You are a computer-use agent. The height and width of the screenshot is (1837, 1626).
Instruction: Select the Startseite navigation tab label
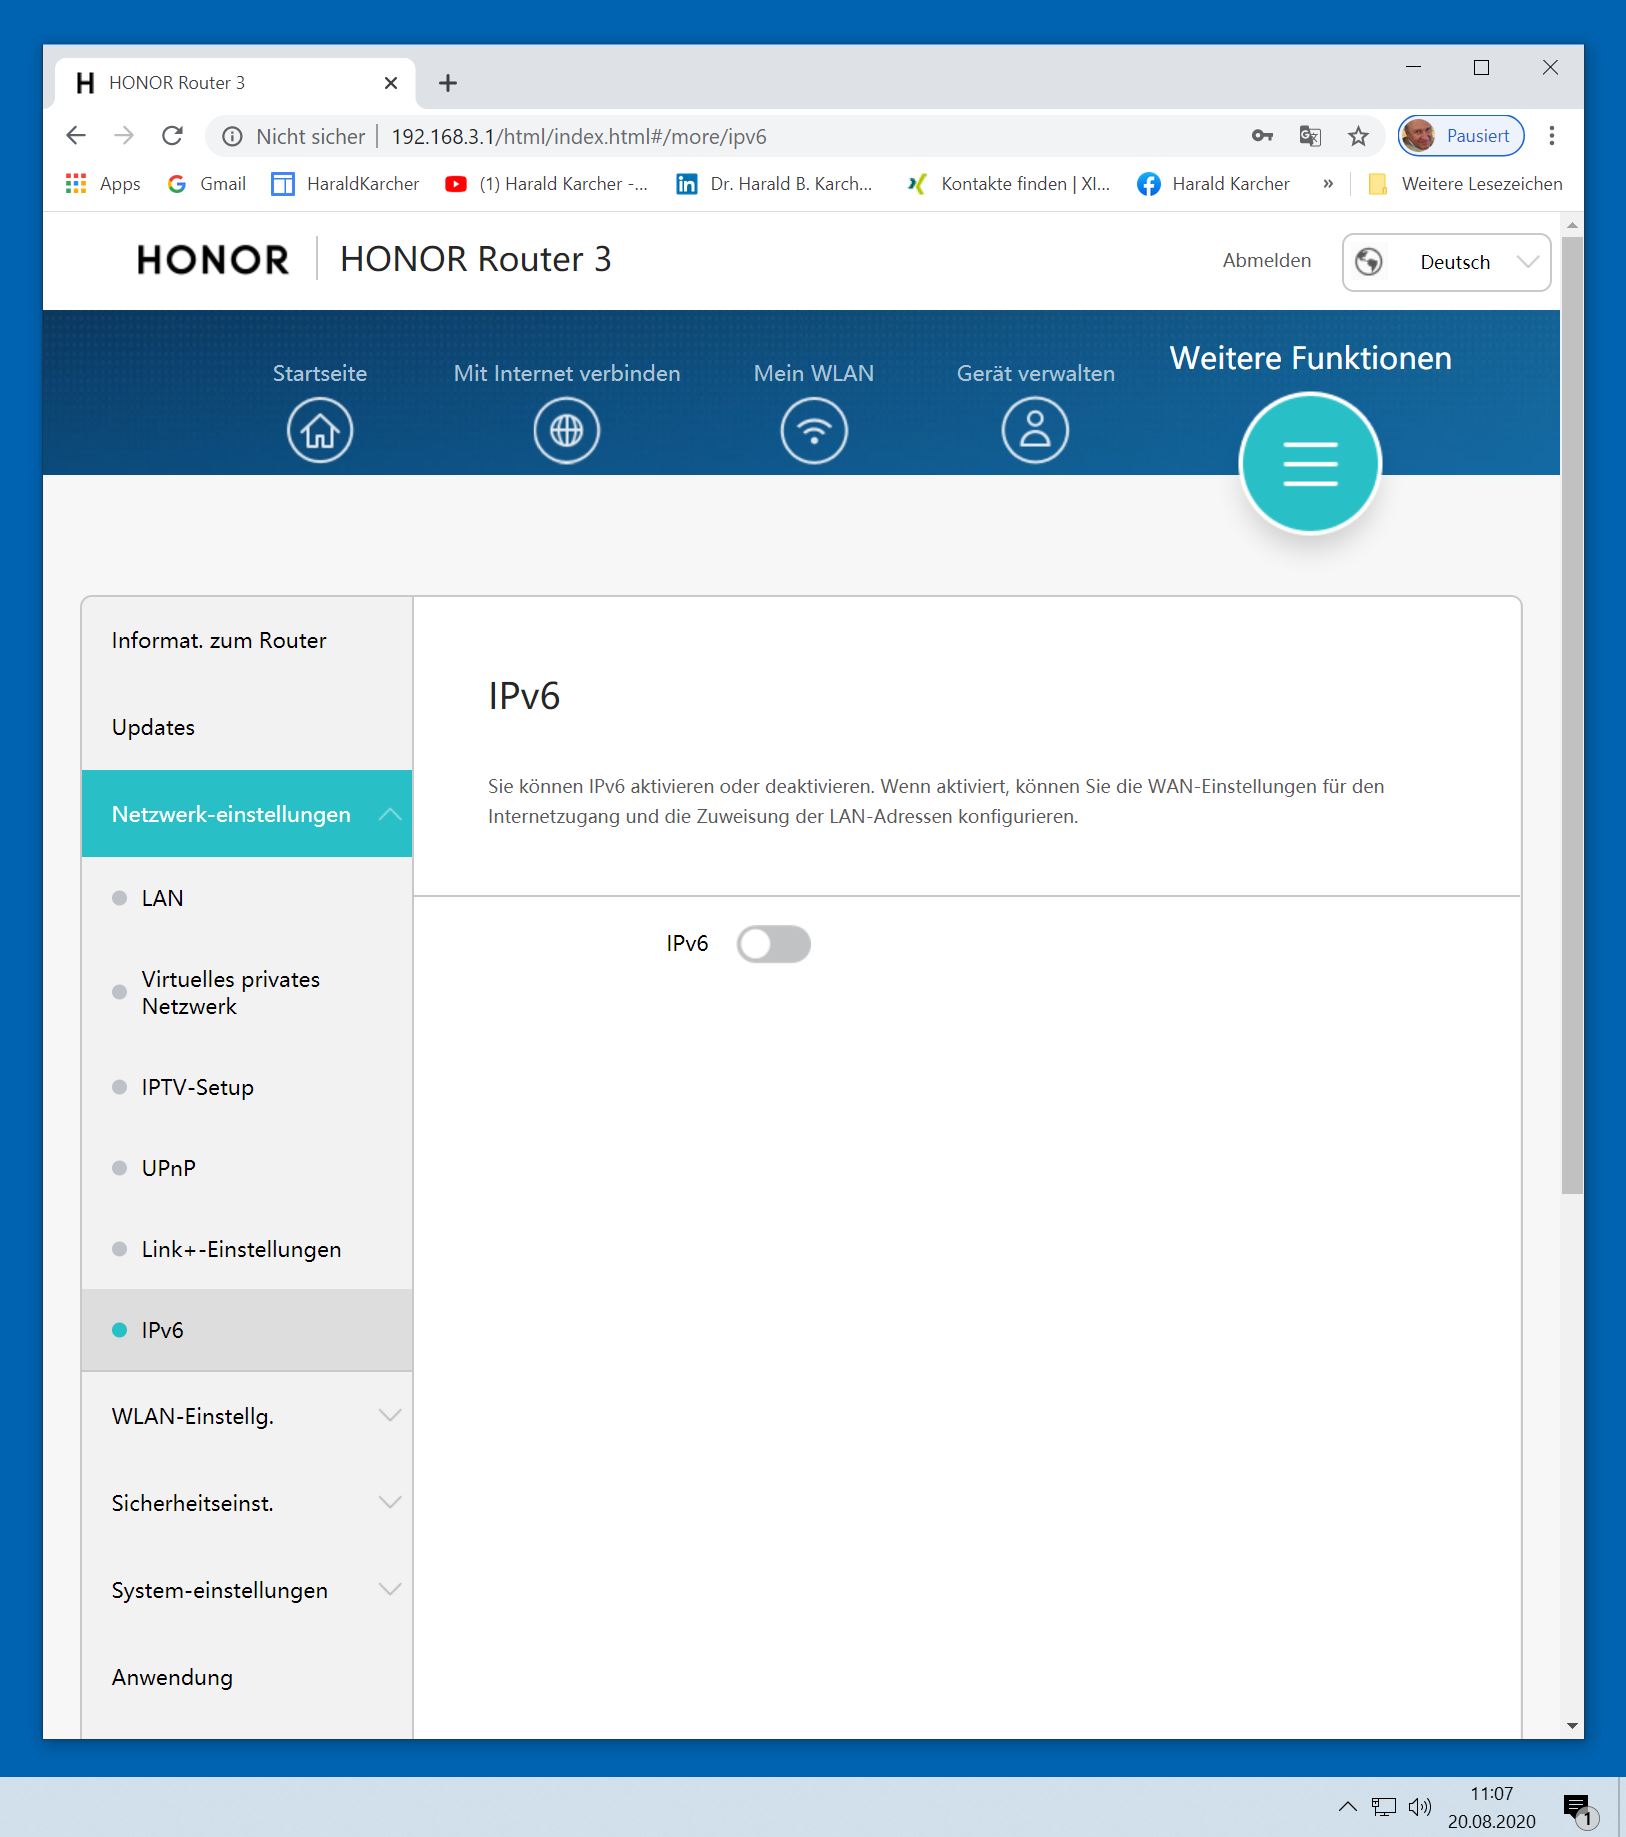coord(320,373)
